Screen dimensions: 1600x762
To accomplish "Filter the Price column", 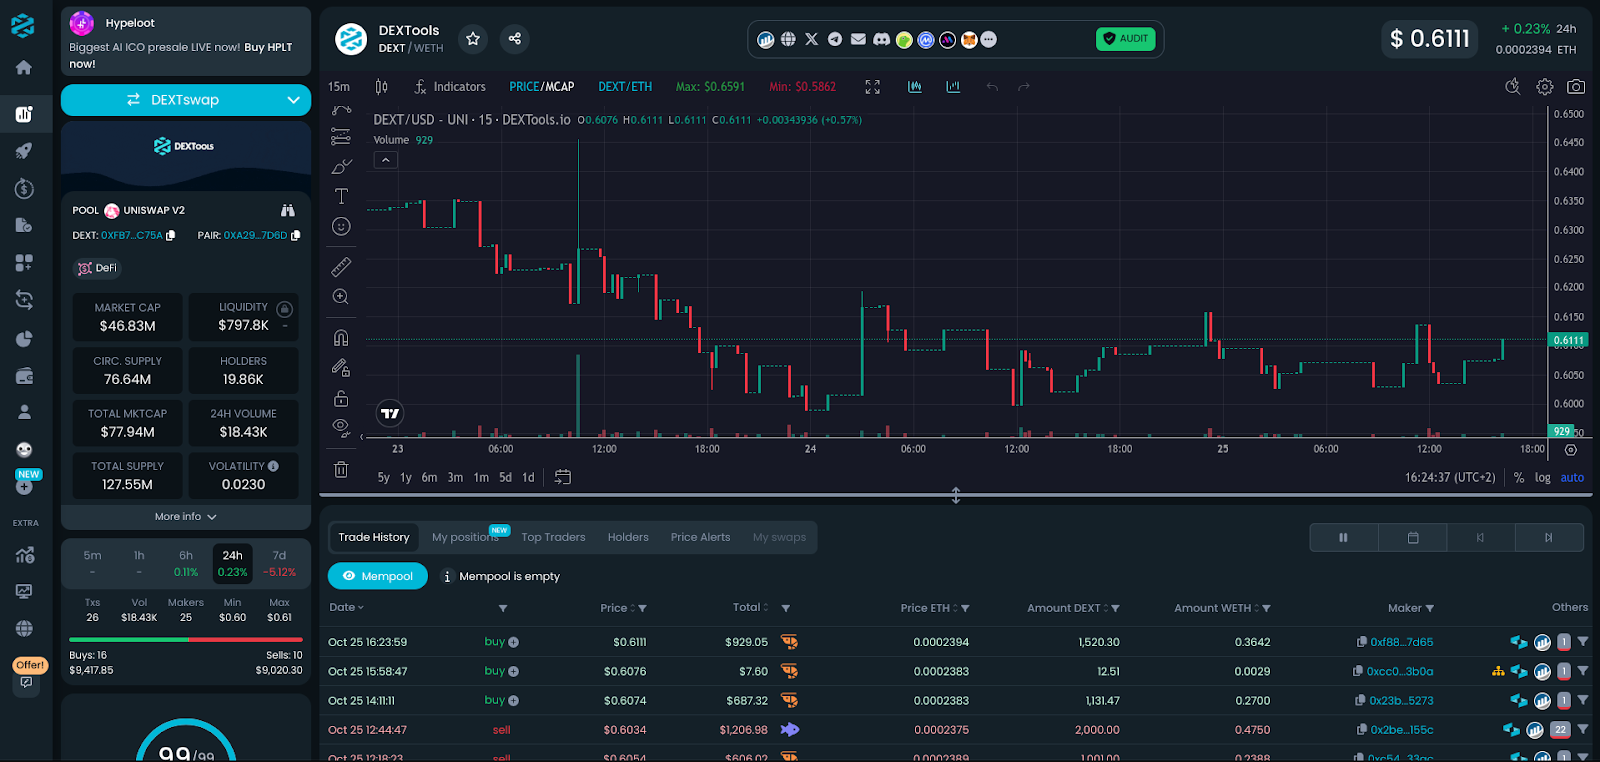I will pos(643,608).
